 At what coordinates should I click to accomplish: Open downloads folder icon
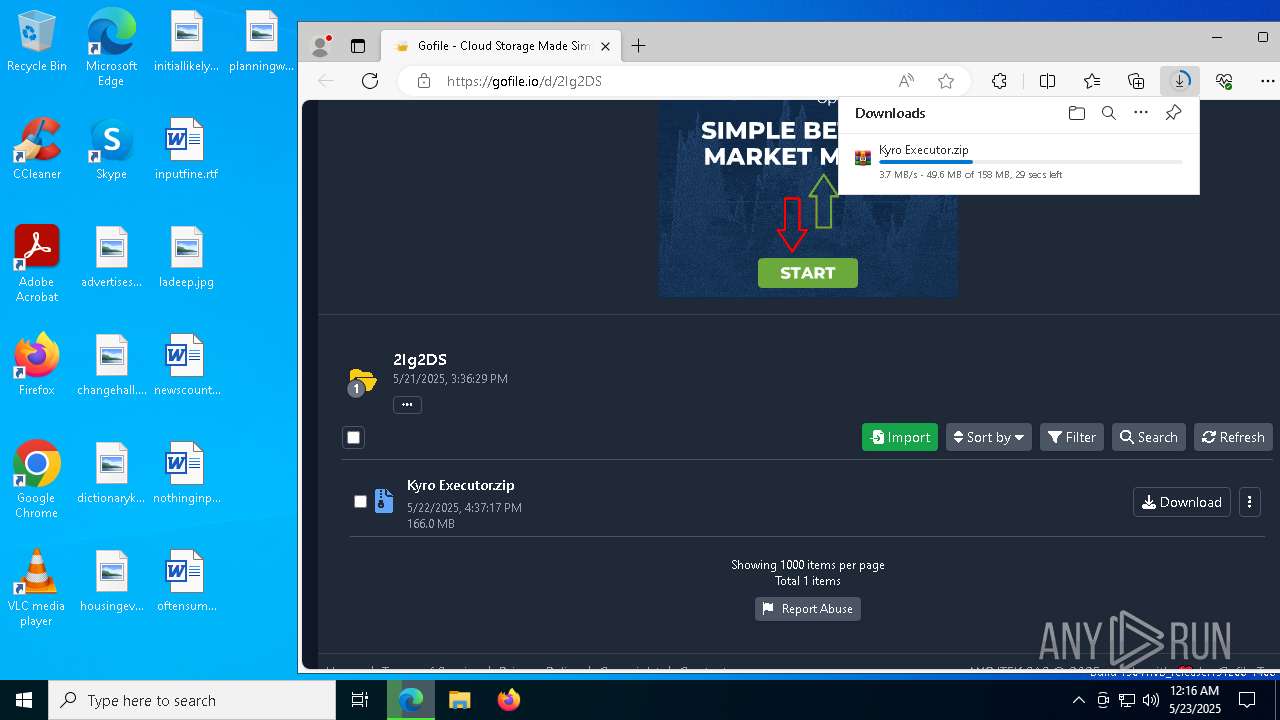tap(1077, 113)
